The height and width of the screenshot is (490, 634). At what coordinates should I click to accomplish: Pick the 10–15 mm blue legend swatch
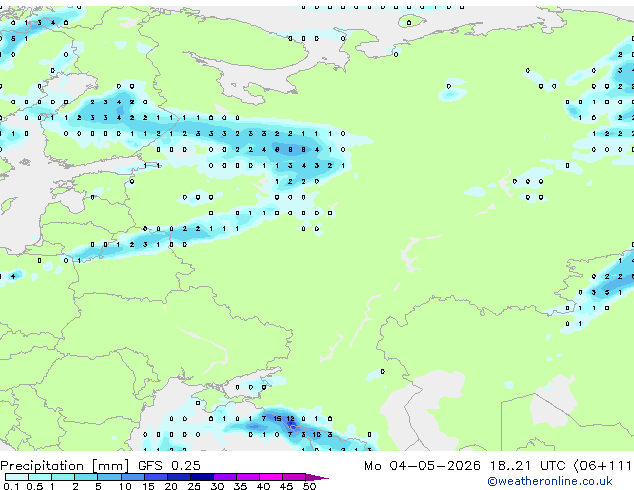pos(132,477)
